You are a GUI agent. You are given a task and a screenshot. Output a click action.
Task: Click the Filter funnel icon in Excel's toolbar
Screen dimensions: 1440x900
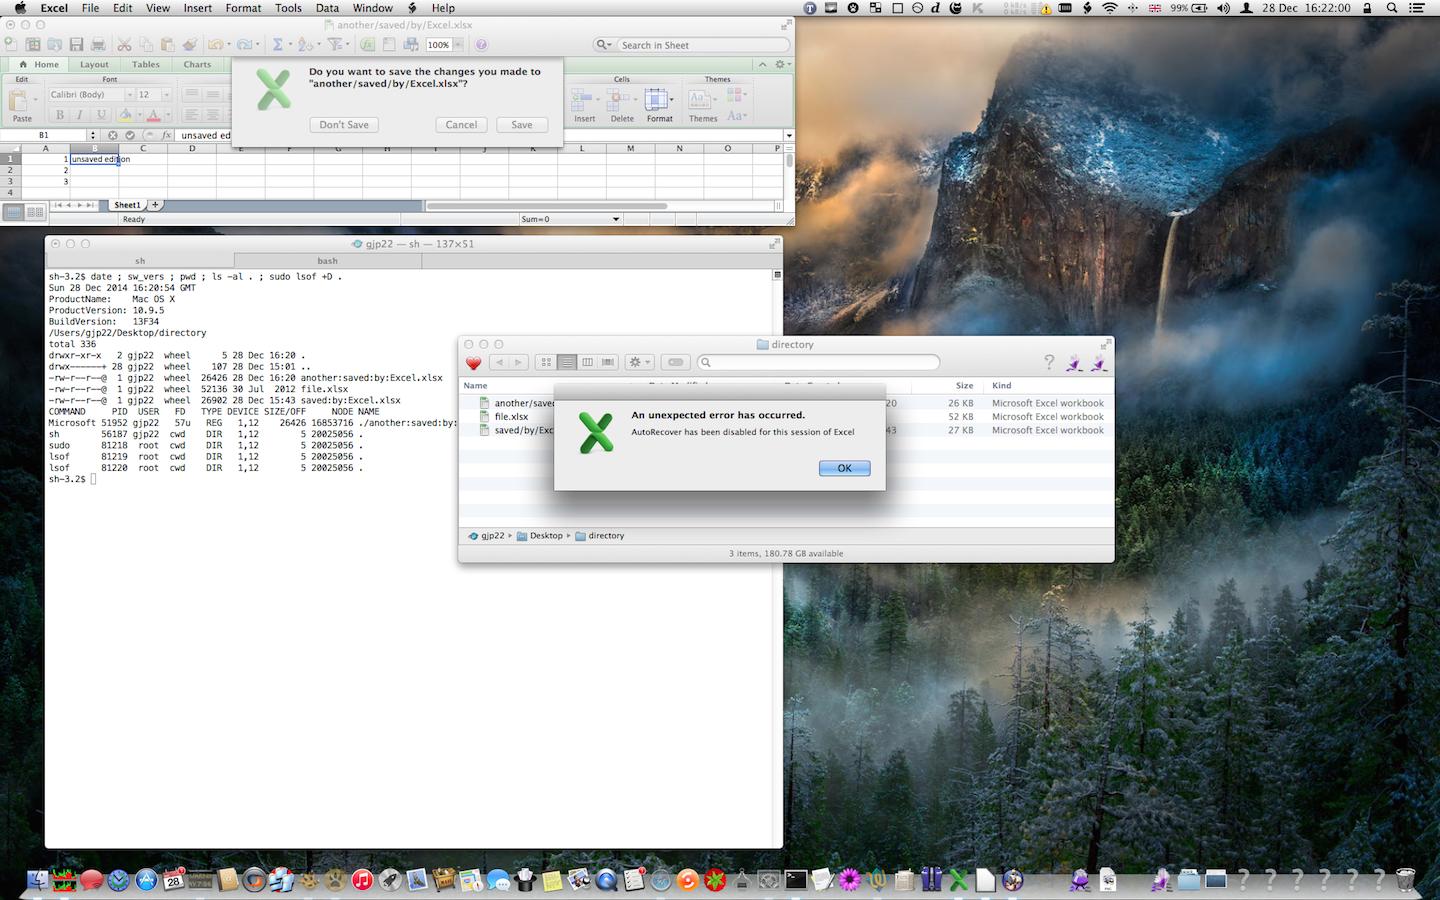click(x=335, y=44)
